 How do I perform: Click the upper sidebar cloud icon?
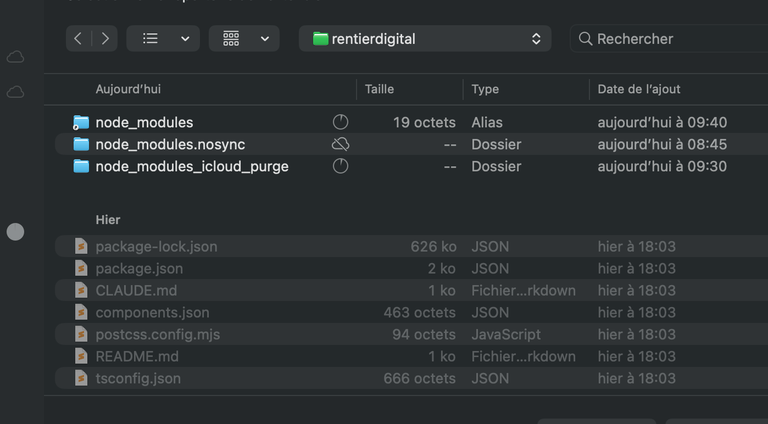click(x=15, y=57)
